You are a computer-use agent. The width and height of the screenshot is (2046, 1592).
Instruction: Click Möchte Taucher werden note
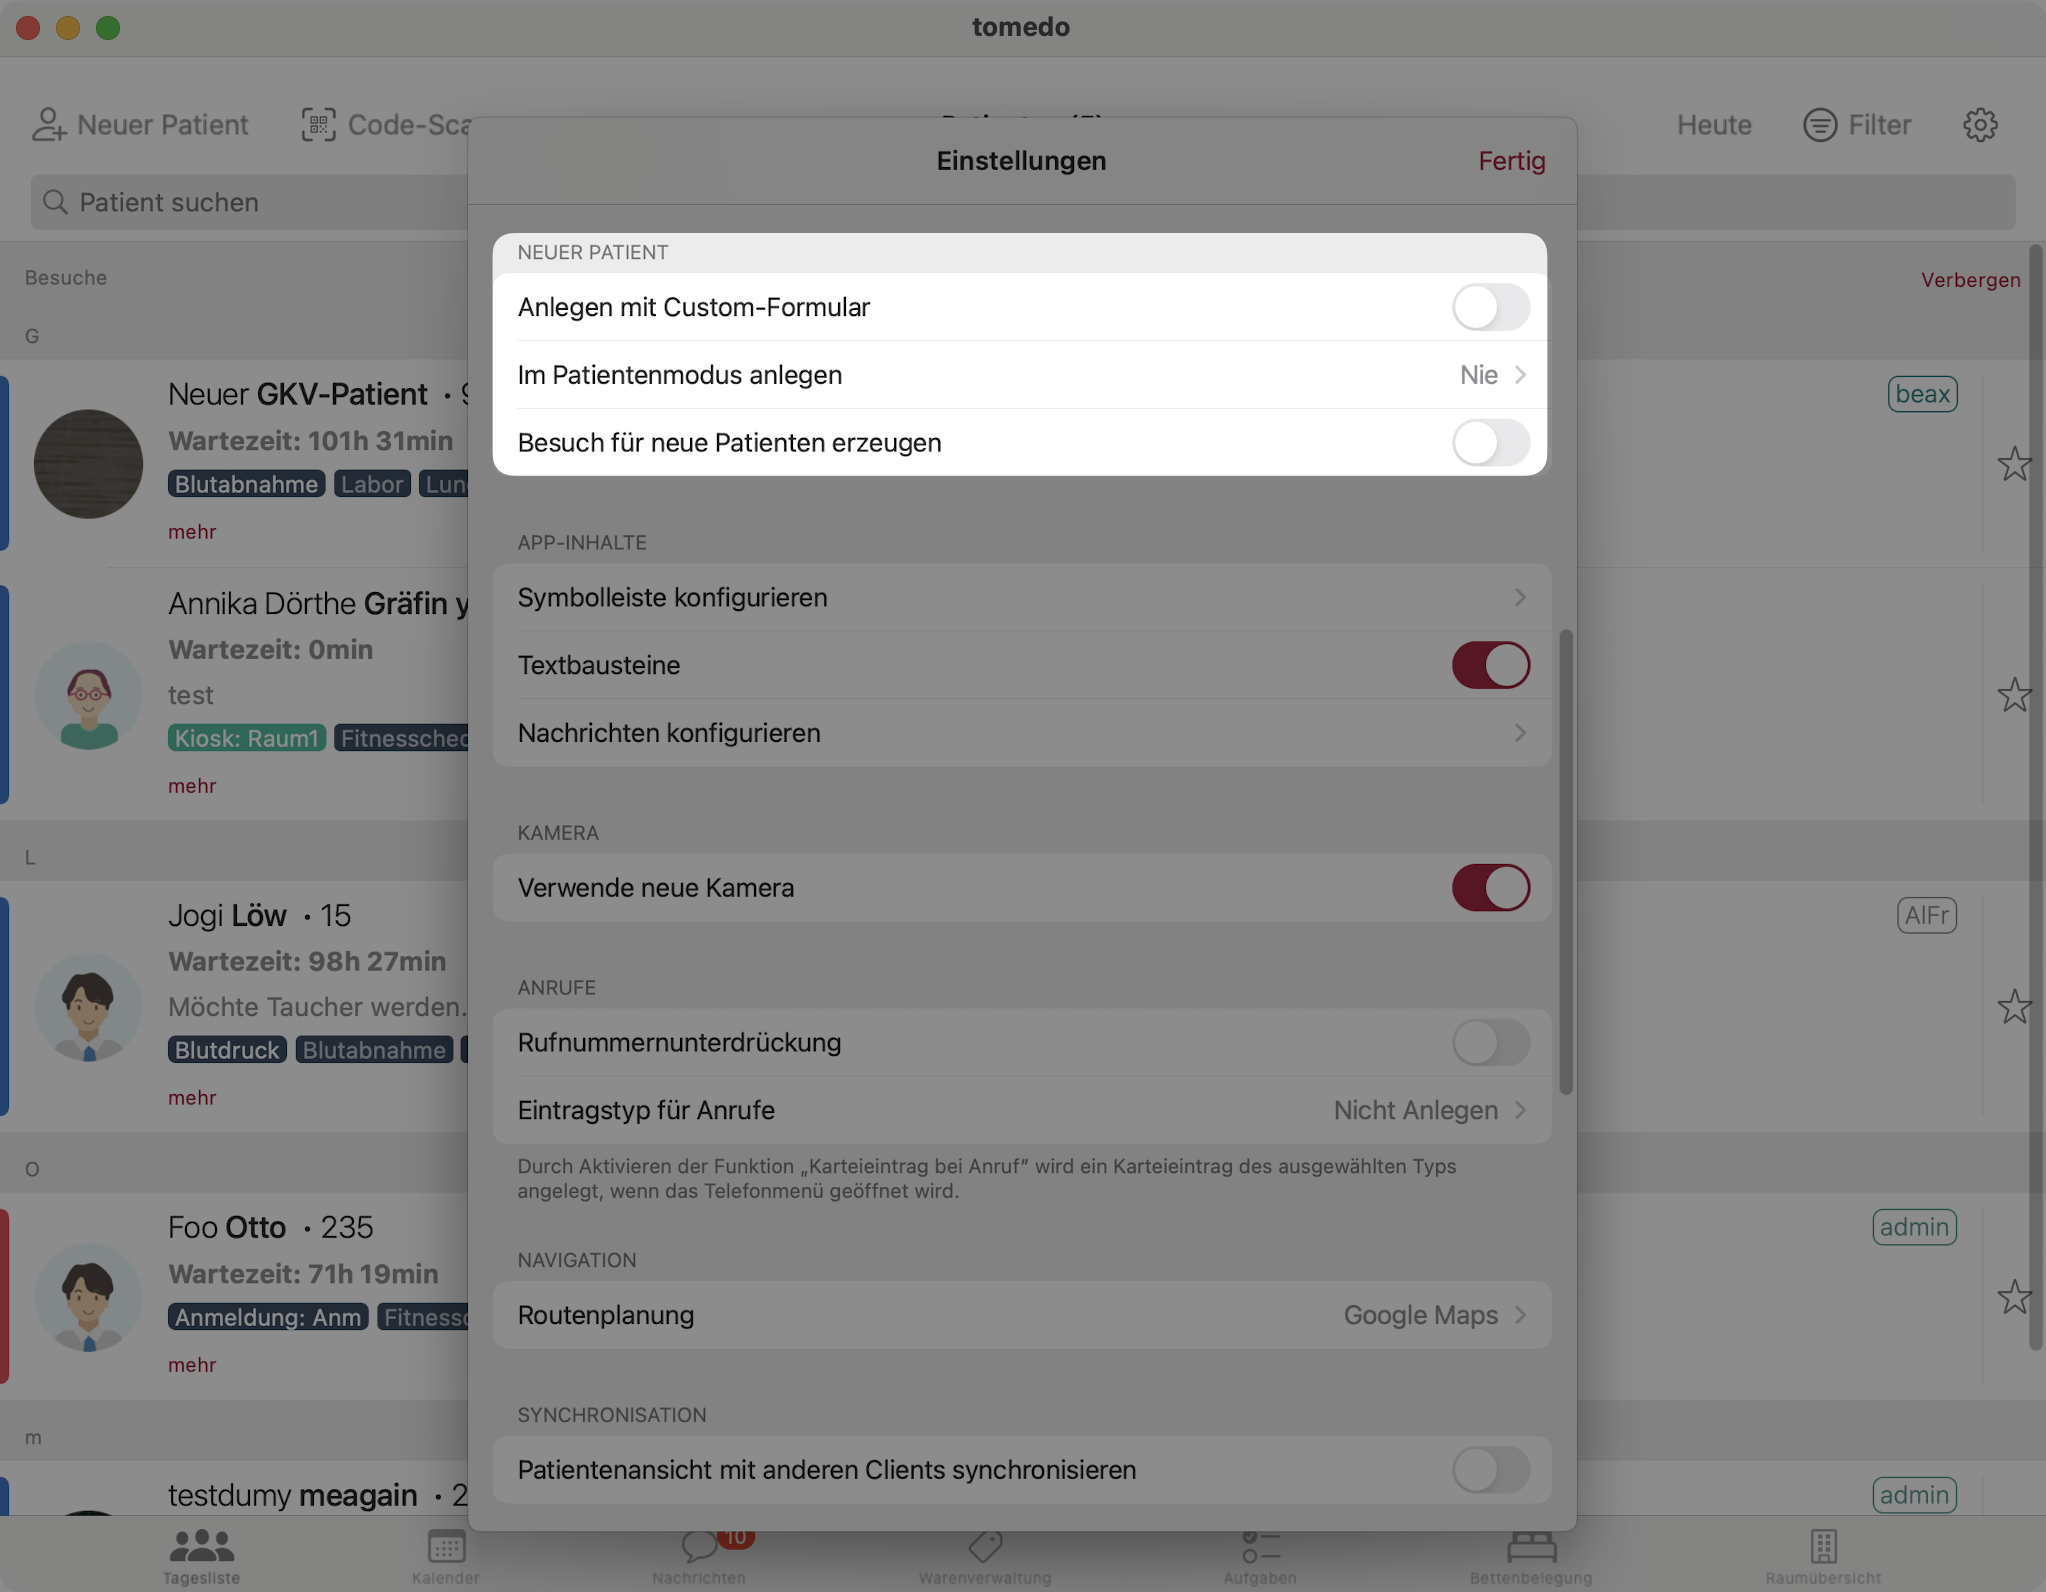[x=317, y=1007]
